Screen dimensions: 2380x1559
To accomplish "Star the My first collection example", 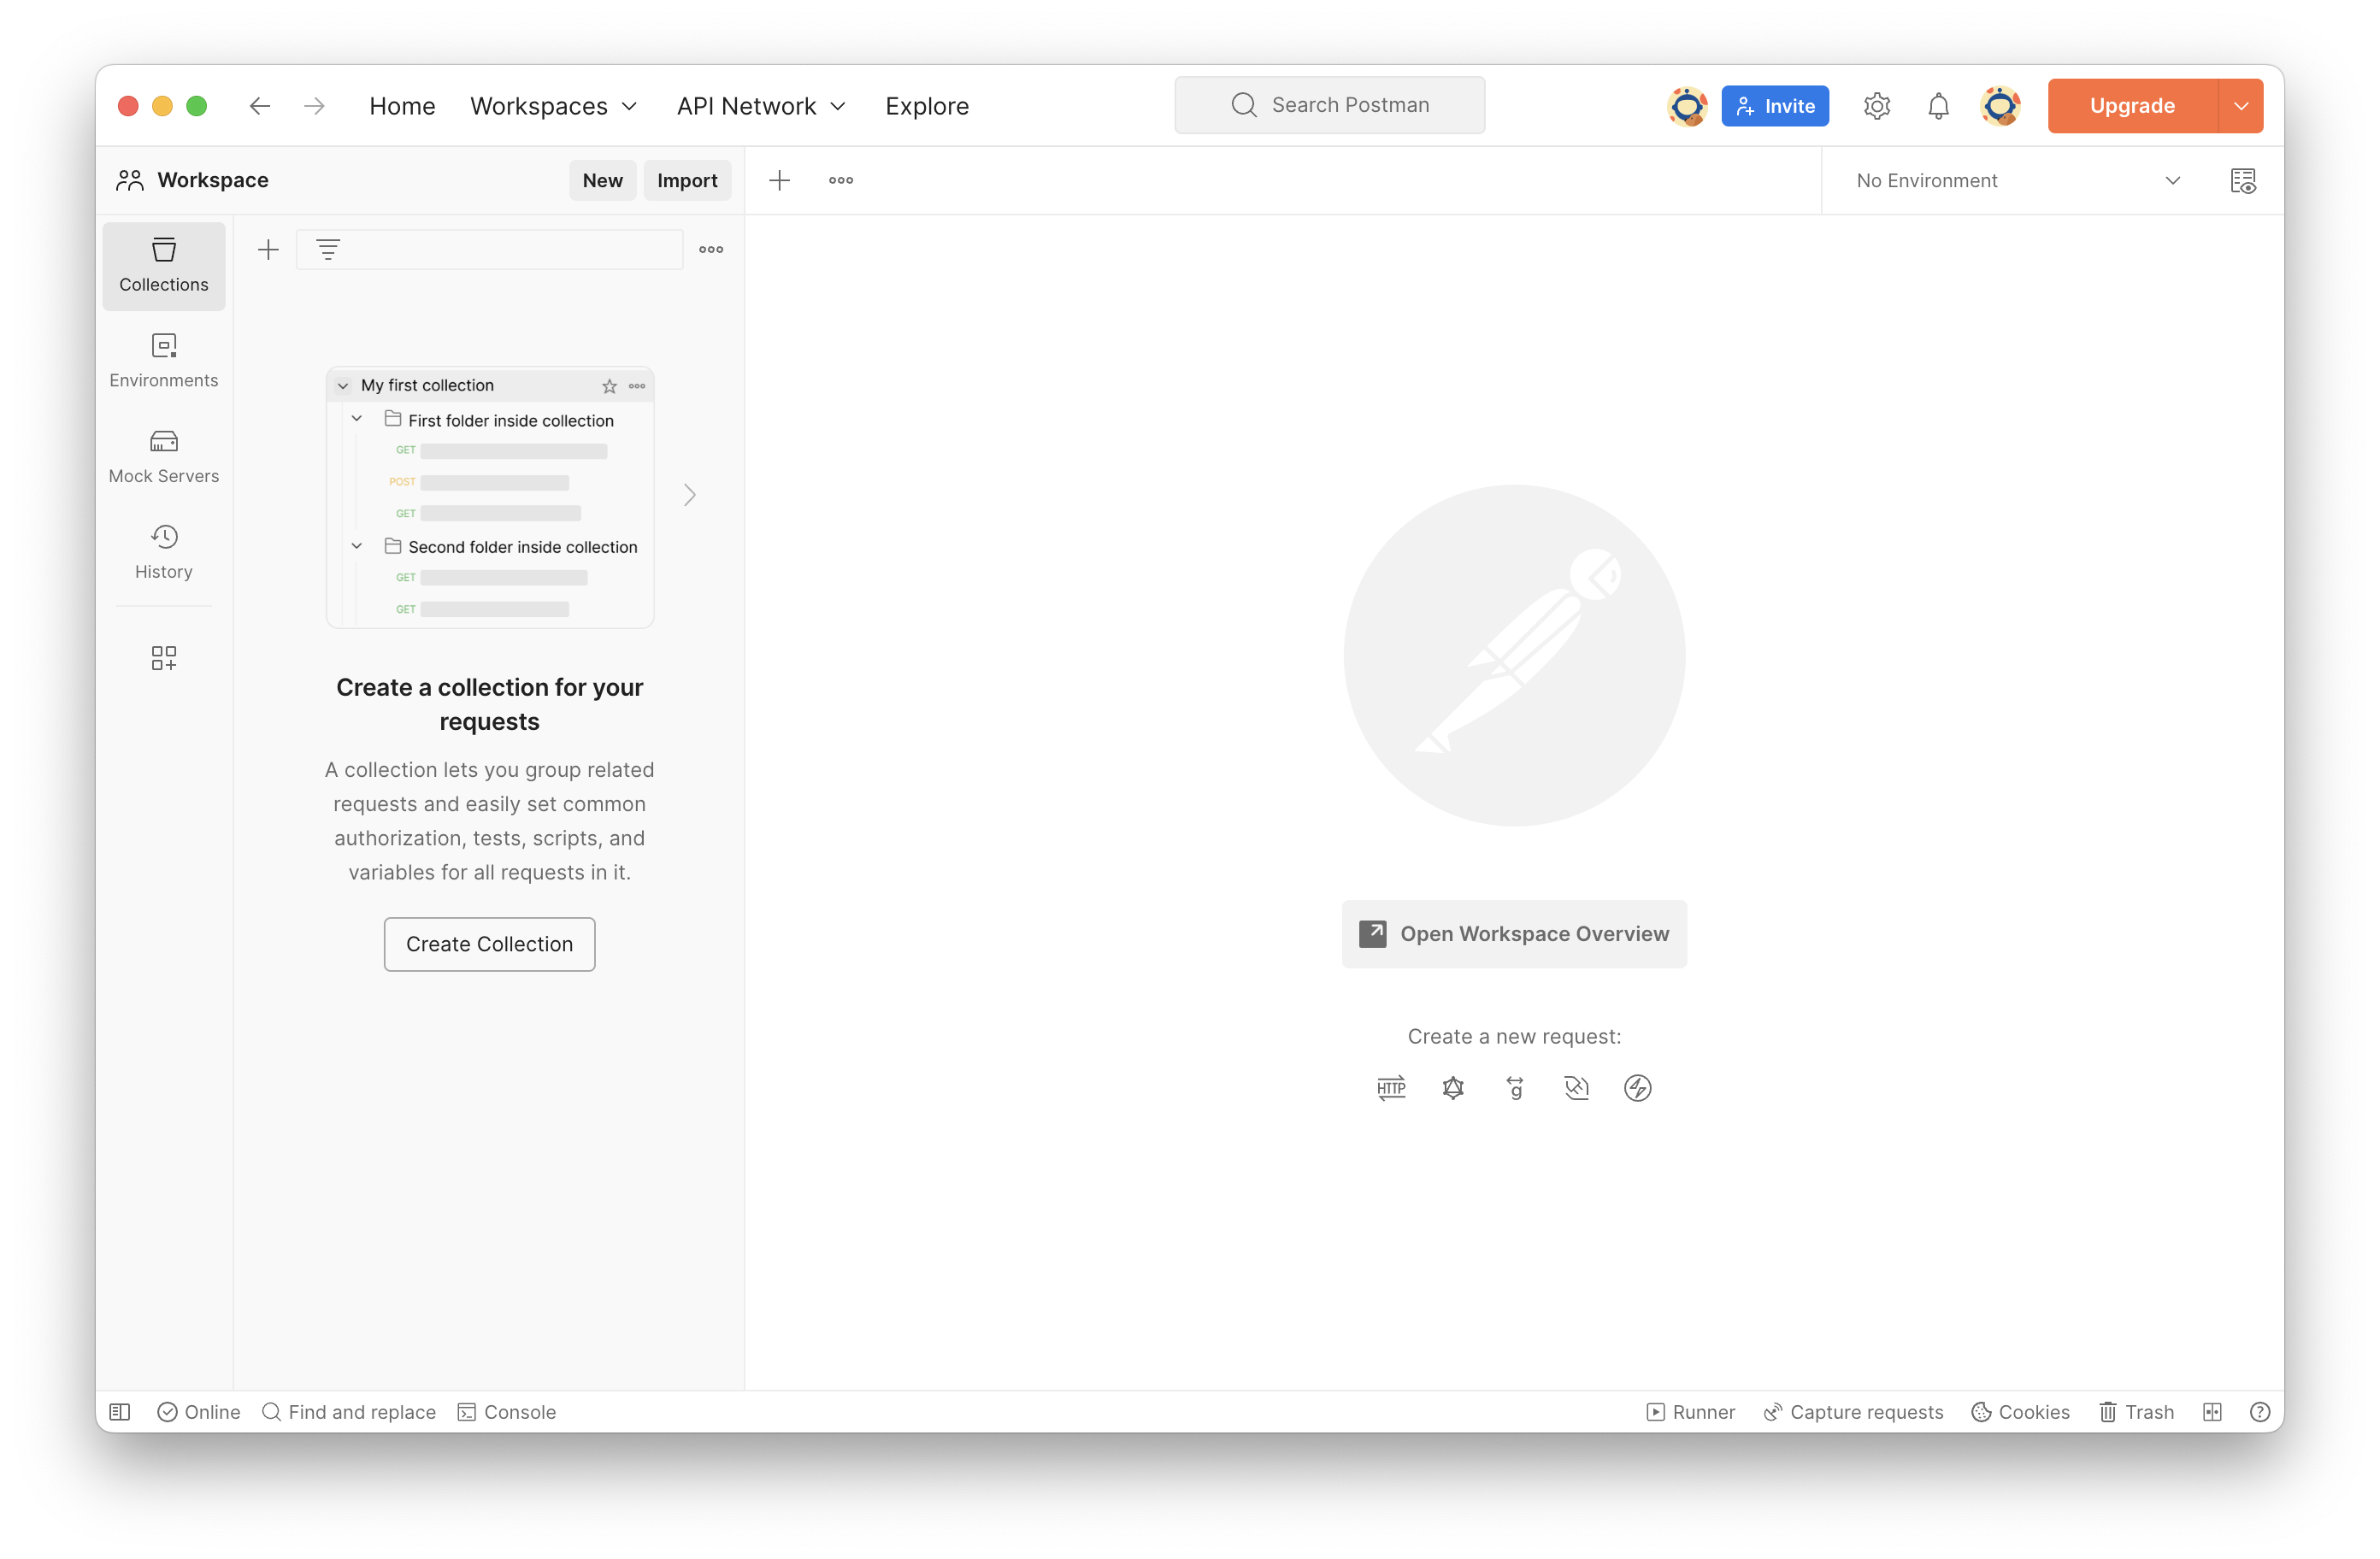I will click(609, 386).
